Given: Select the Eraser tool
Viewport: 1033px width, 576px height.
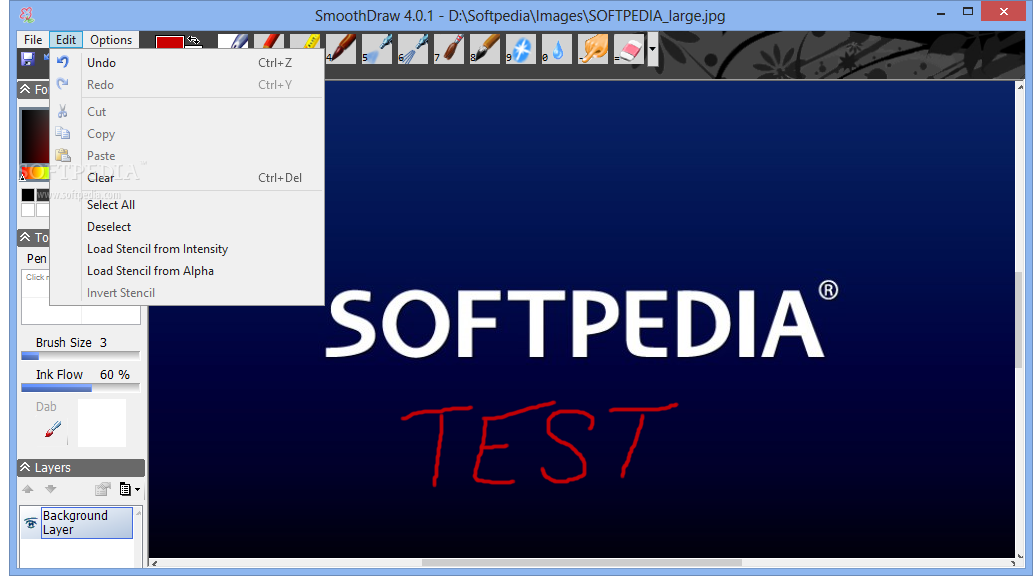Looking at the screenshot, I should (x=629, y=49).
